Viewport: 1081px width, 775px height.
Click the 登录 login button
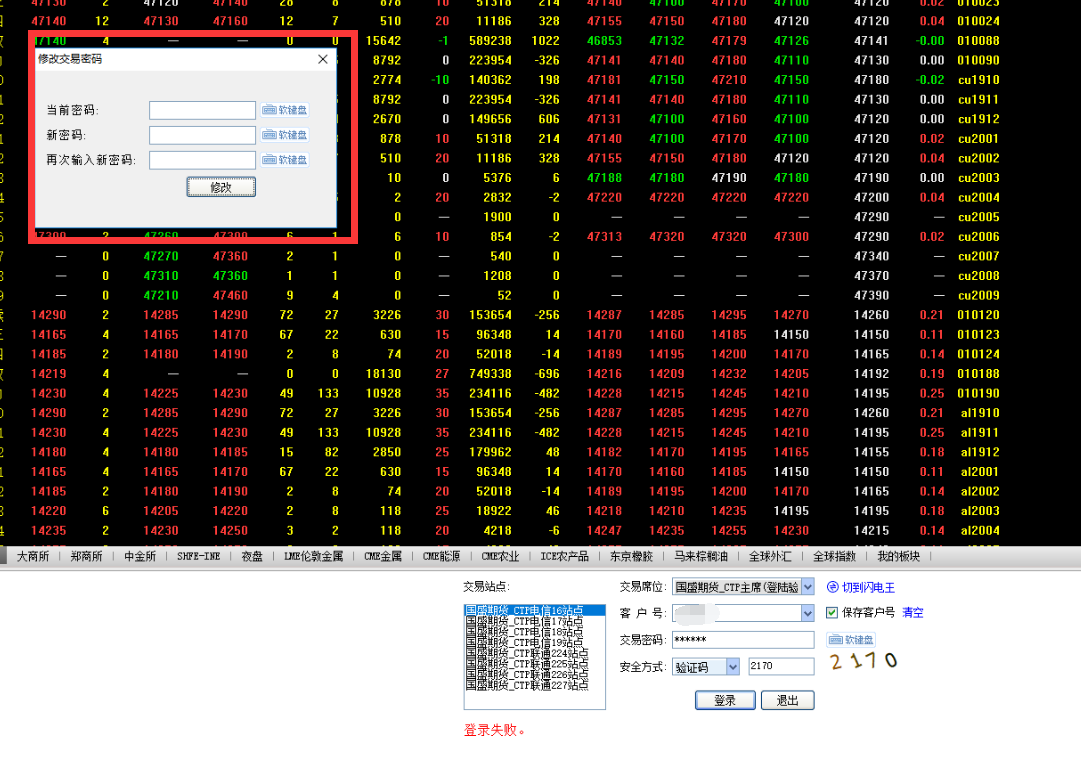[725, 701]
